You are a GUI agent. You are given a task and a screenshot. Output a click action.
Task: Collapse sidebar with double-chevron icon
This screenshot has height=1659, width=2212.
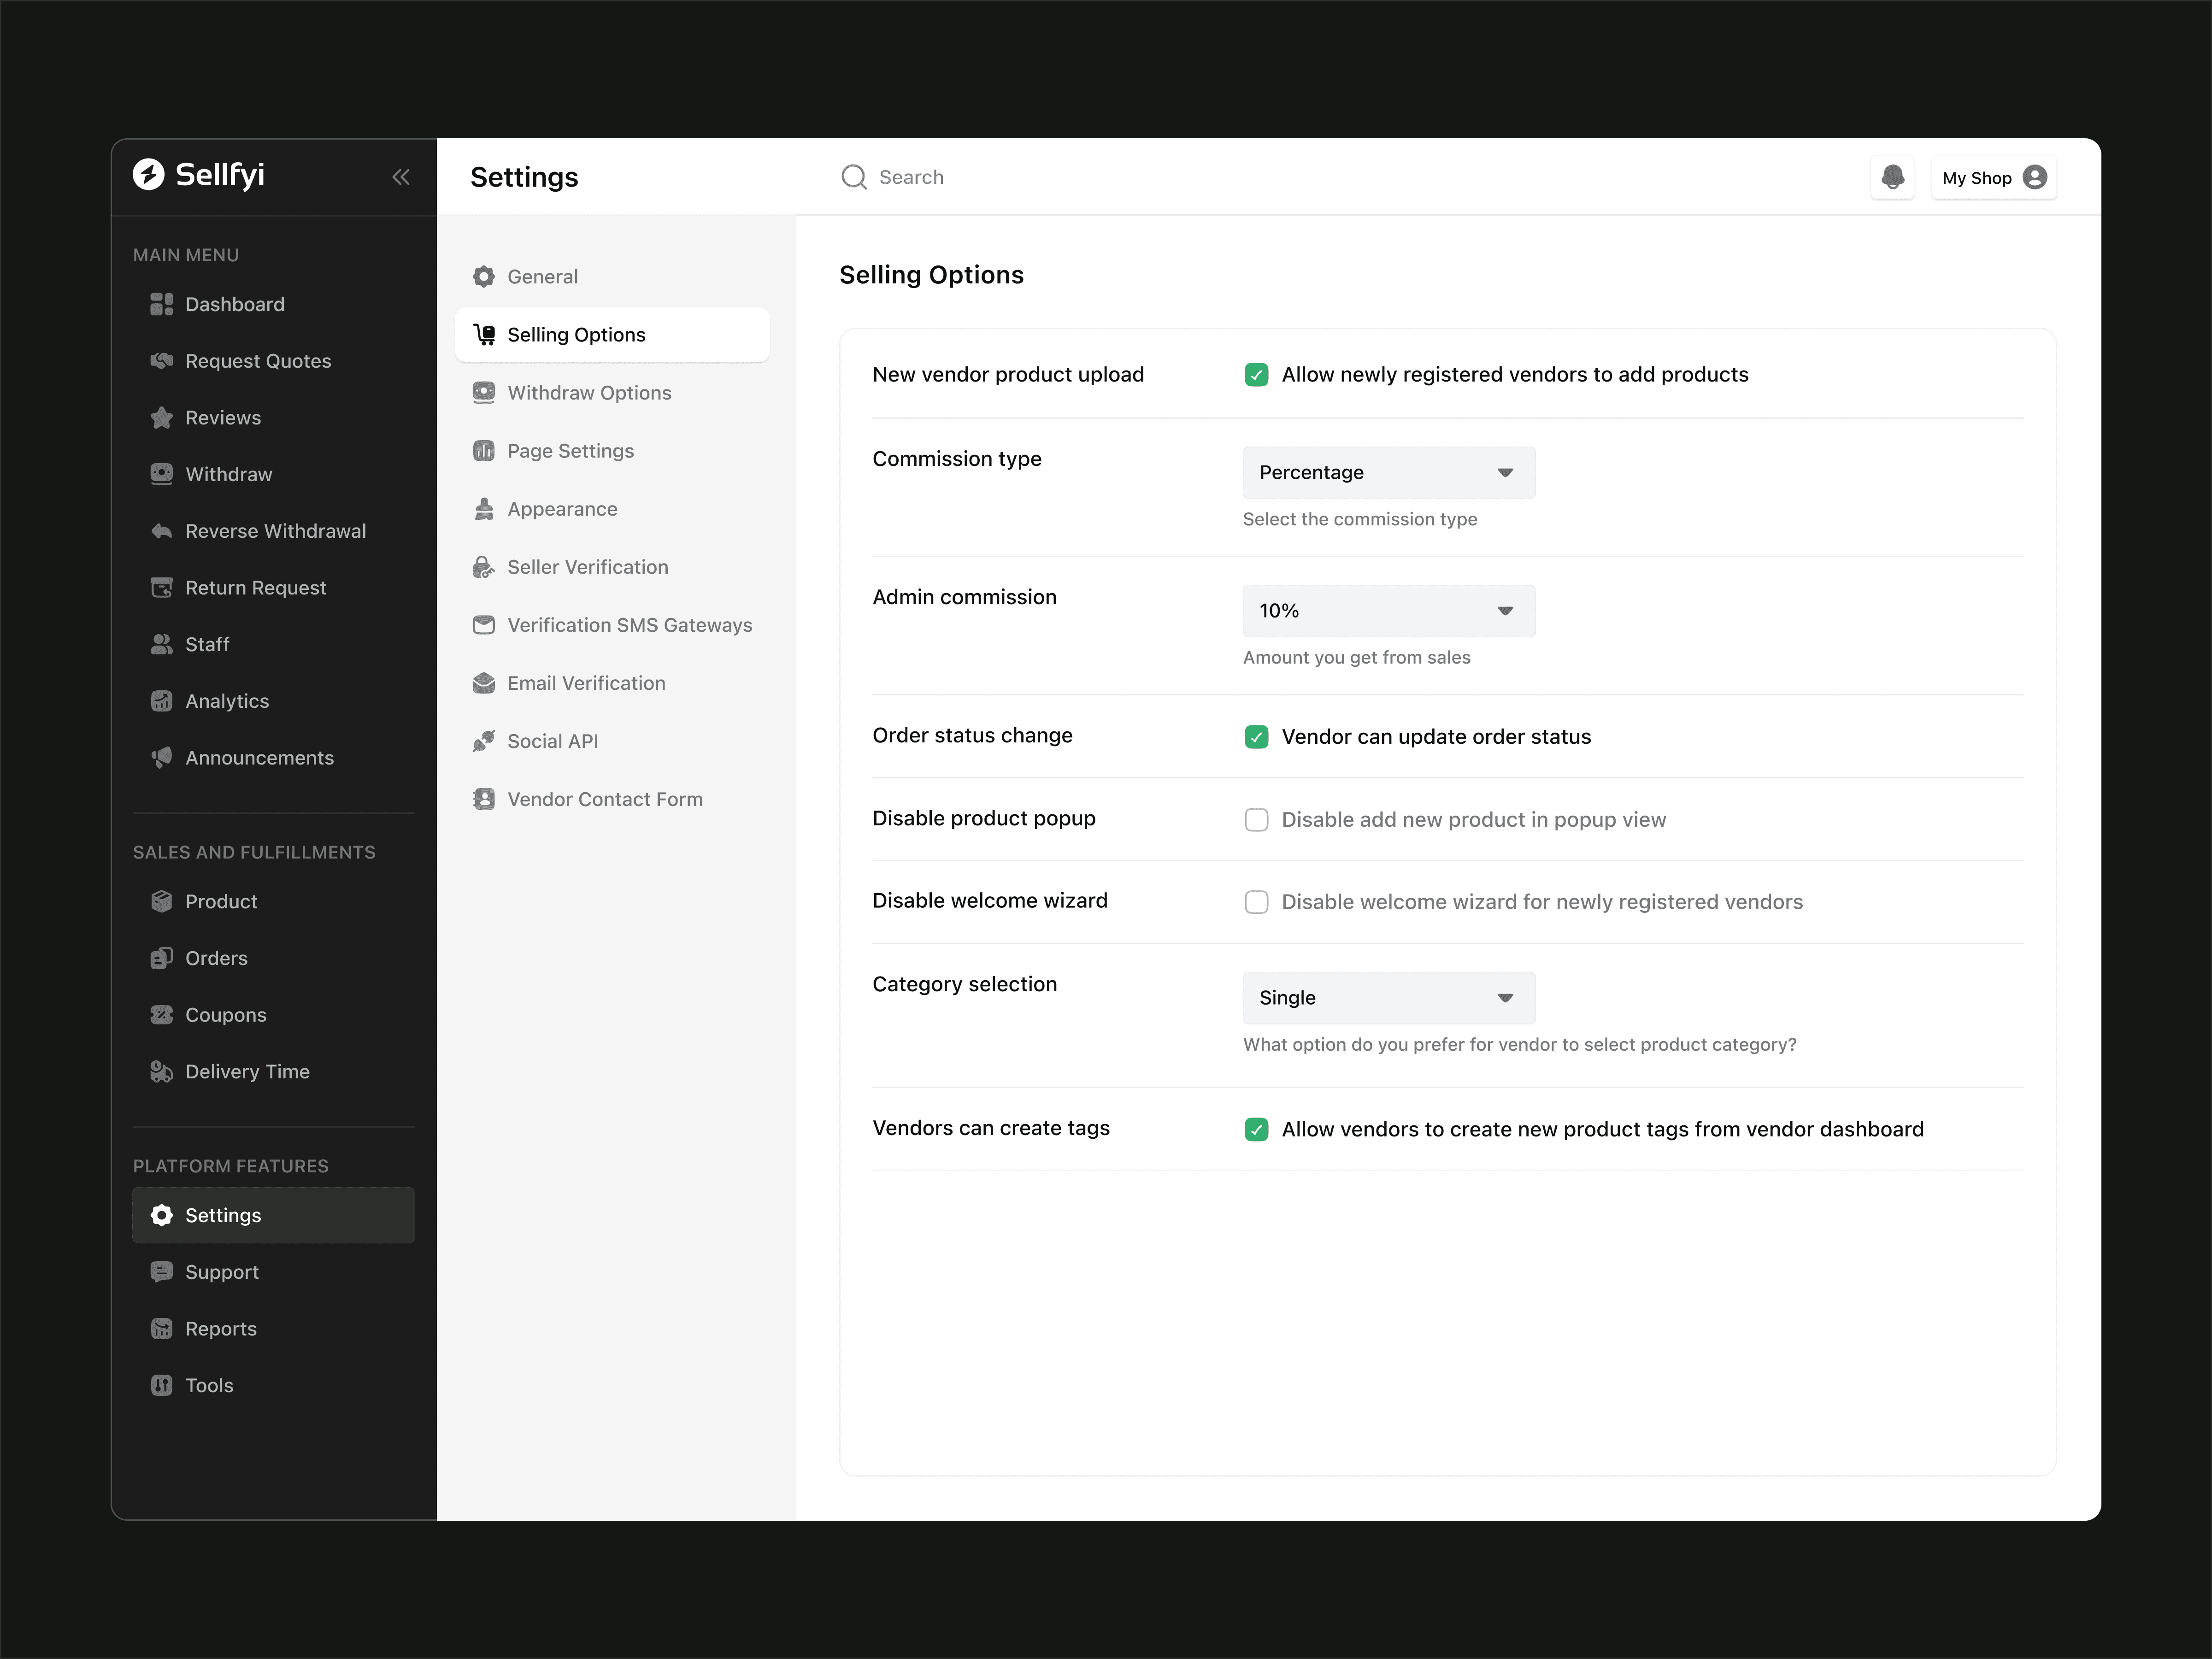(x=401, y=177)
